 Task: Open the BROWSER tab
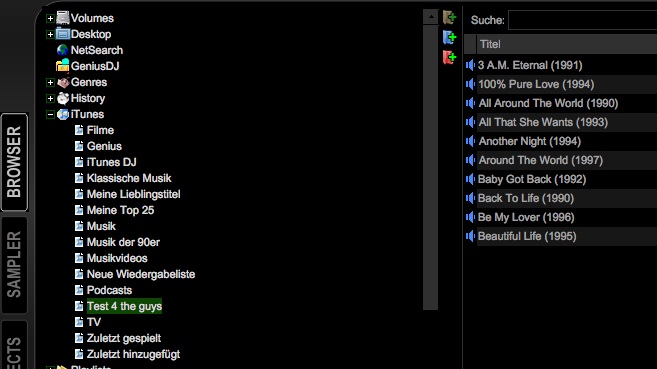14,162
